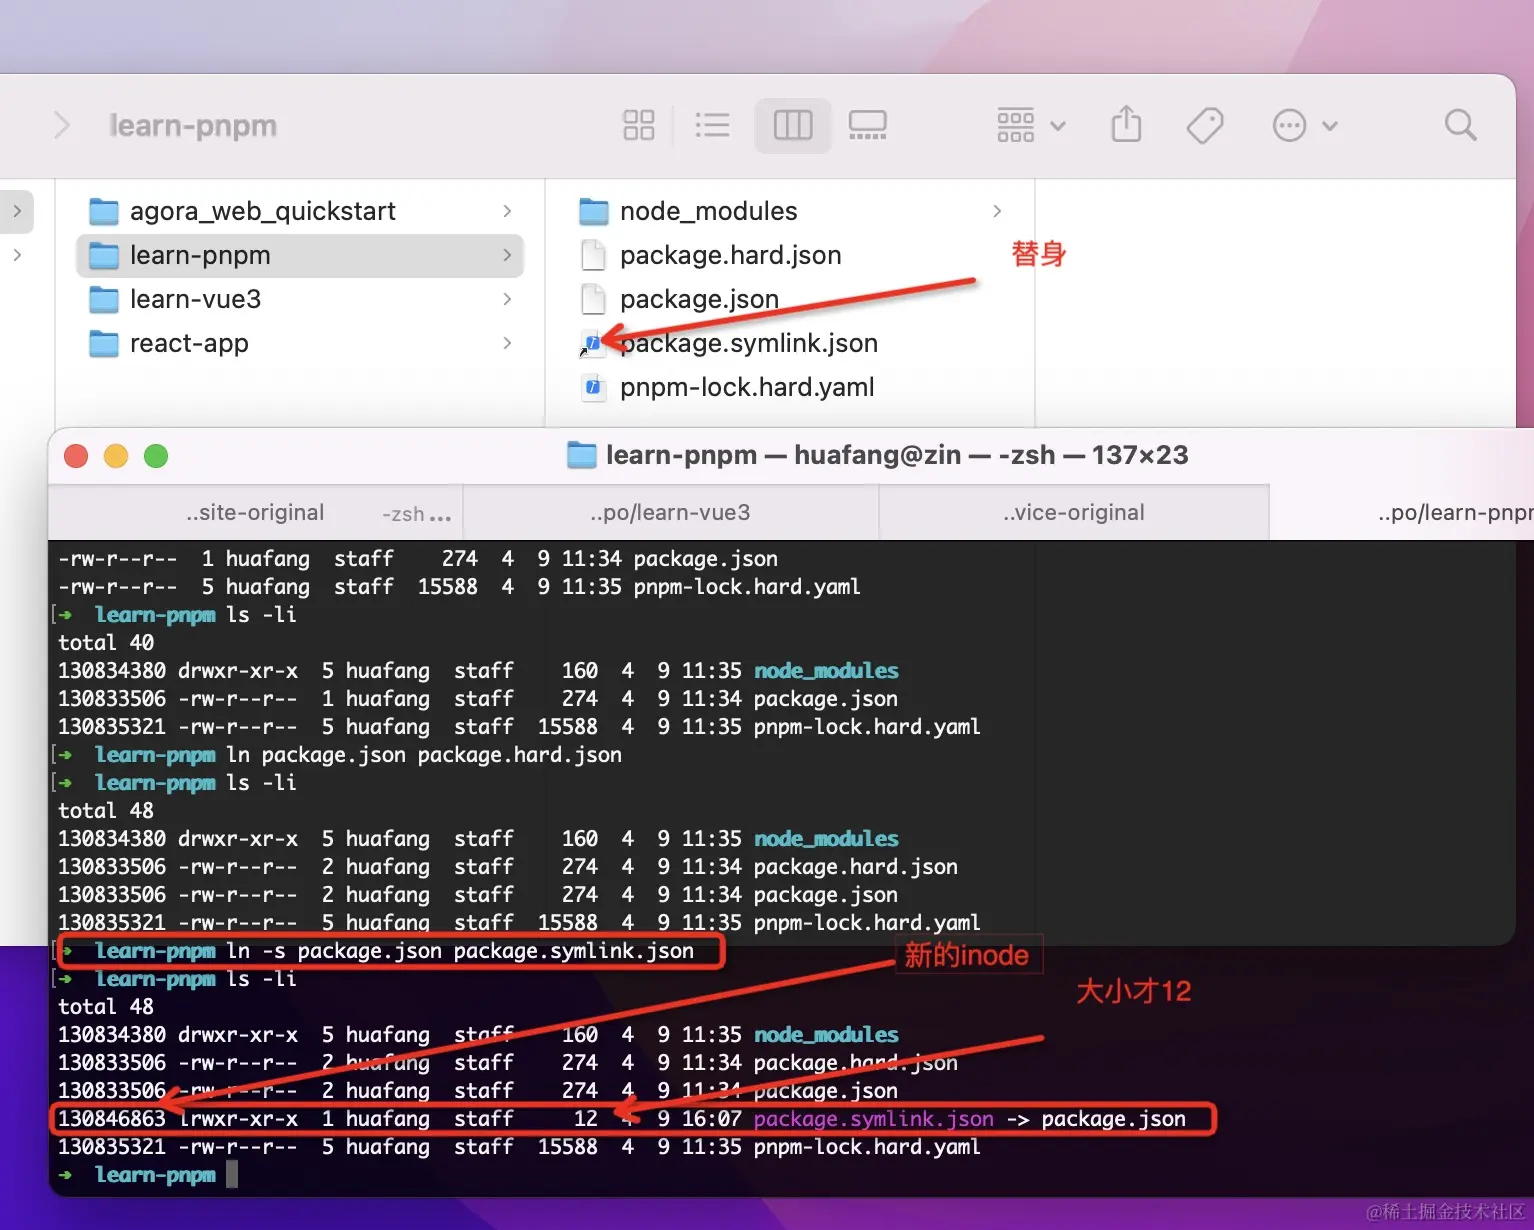Click the react-app folder icon
The width and height of the screenshot is (1534, 1230).
(104, 343)
